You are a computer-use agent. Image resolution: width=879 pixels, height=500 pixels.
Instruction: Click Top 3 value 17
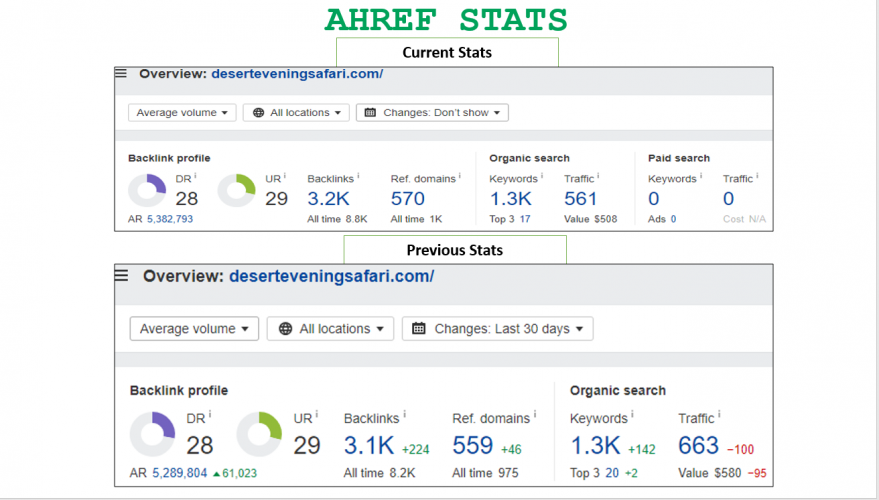coord(525,219)
